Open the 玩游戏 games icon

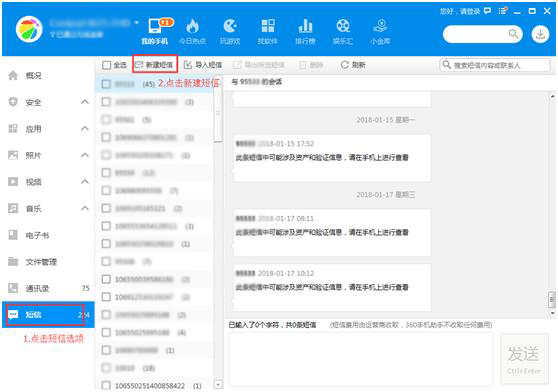(230, 27)
